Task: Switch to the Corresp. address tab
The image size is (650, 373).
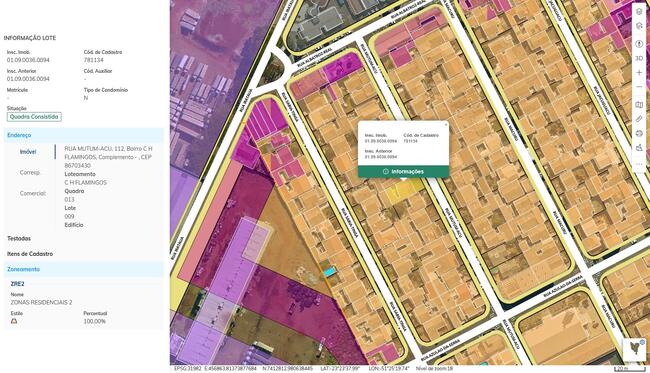Action: pyautogui.click(x=30, y=172)
